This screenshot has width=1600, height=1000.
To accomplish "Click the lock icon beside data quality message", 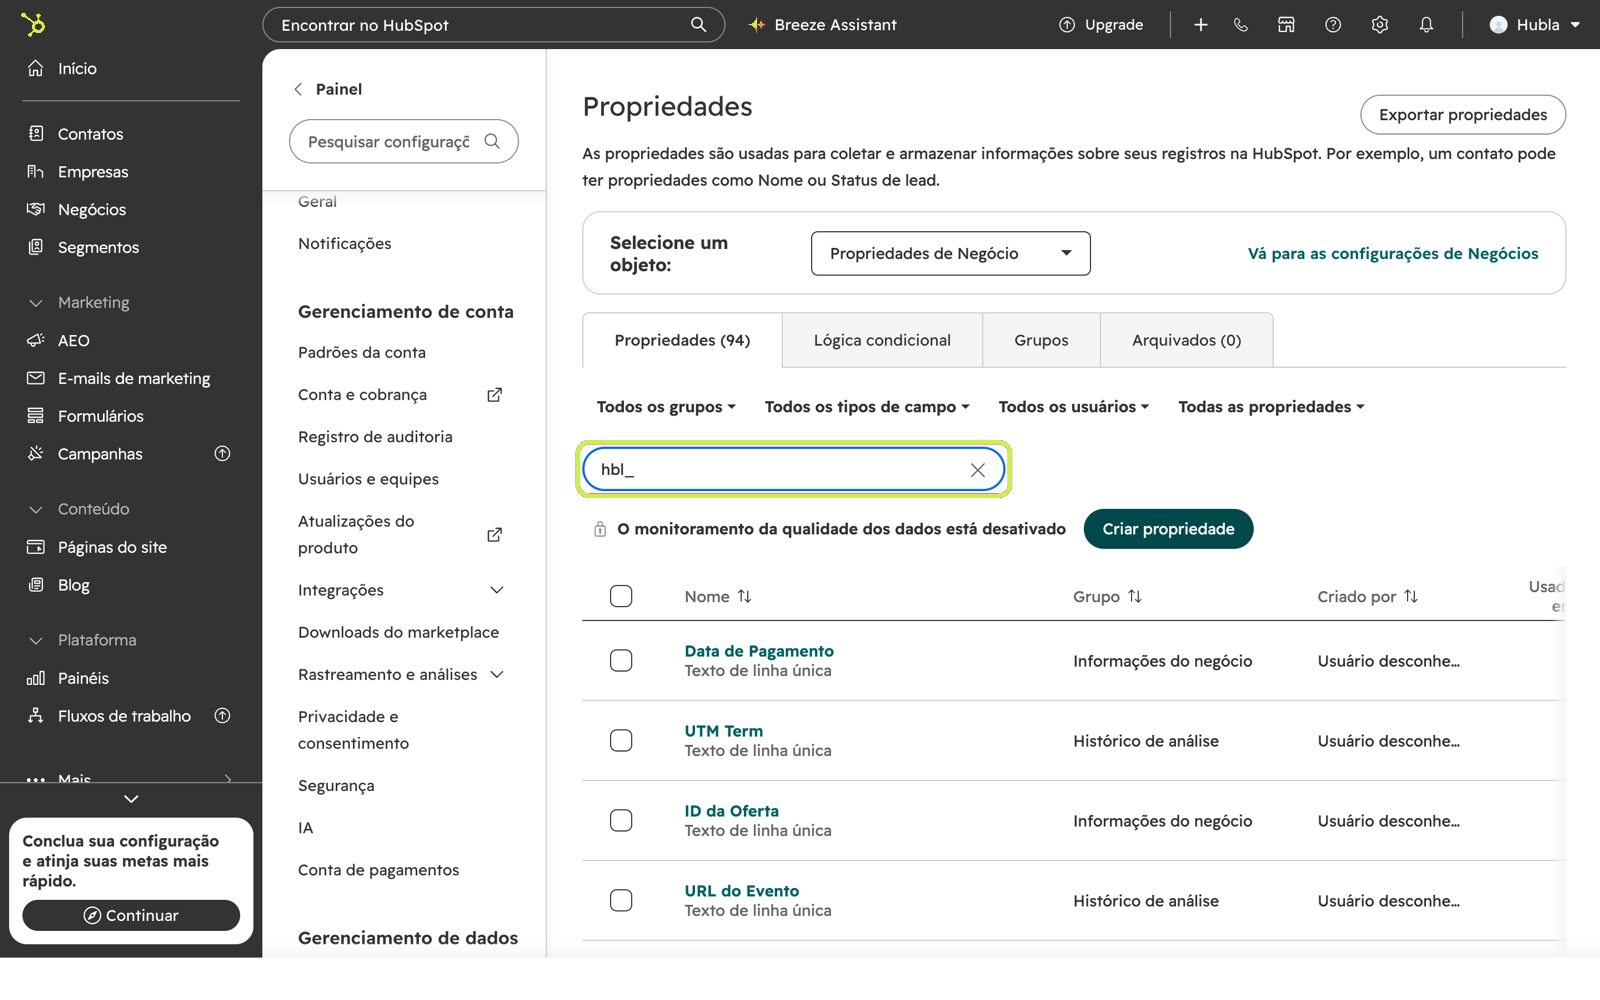I will [x=600, y=529].
